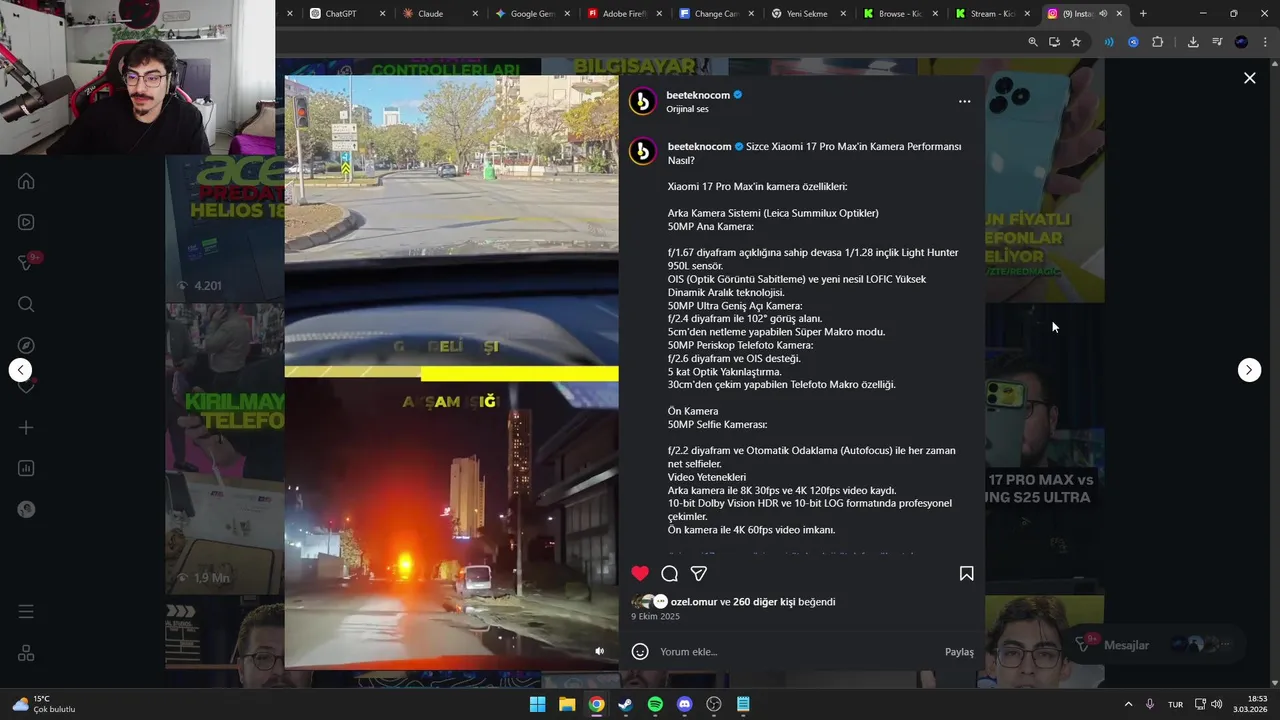
Task: Open a new browser tab
Action: click(x=1143, y=14)
